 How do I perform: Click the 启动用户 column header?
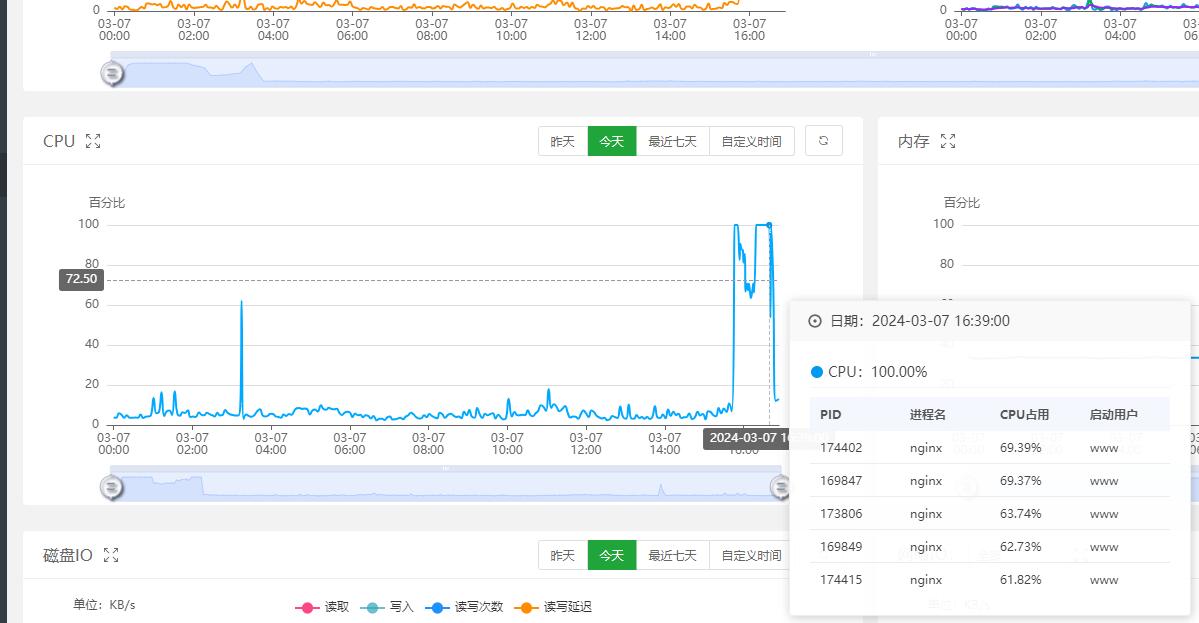pos(1113,415)
